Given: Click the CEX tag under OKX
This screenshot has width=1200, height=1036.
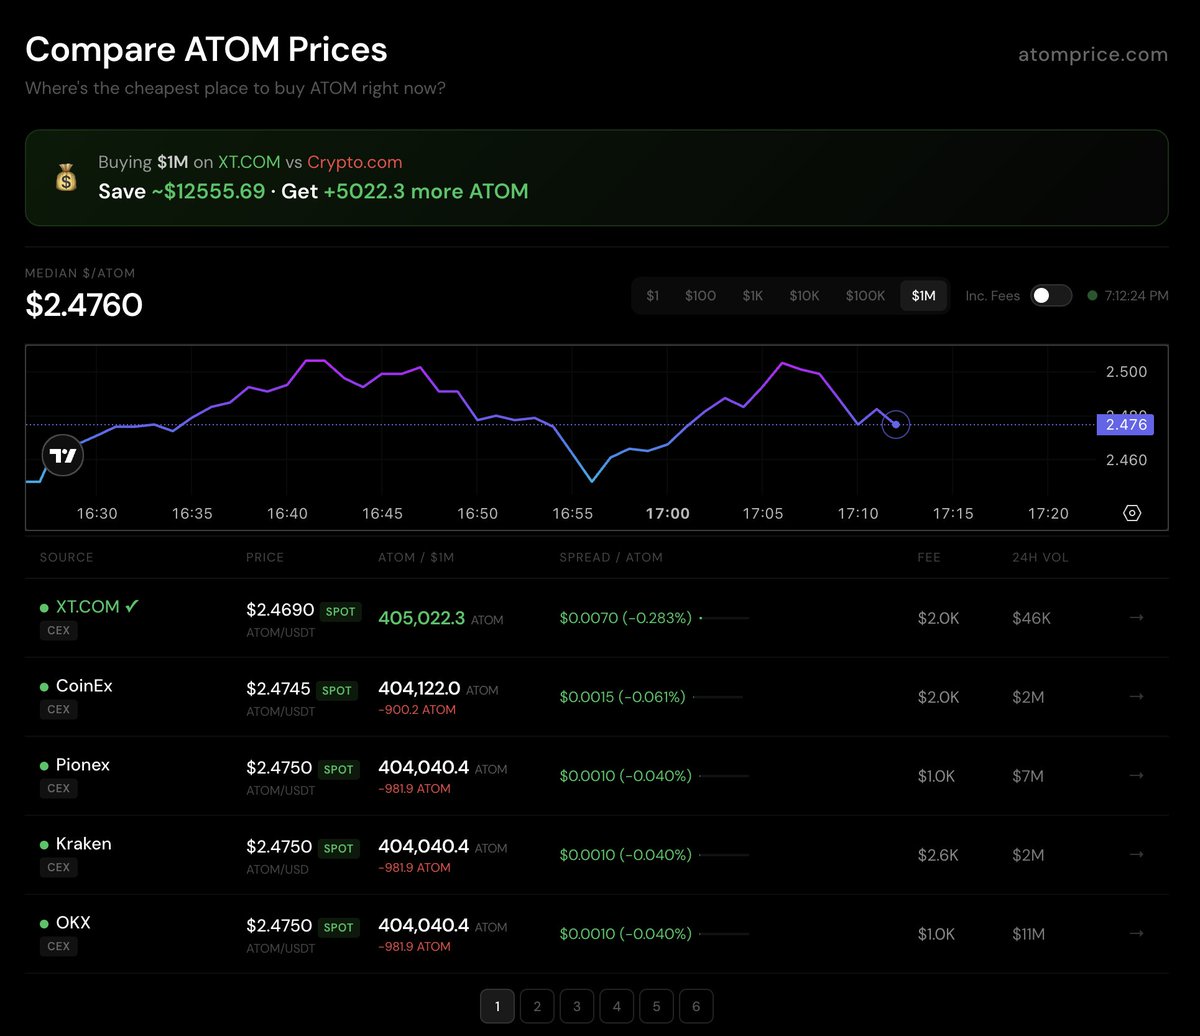Looking at the screenshot, I should tap(59, 946).
